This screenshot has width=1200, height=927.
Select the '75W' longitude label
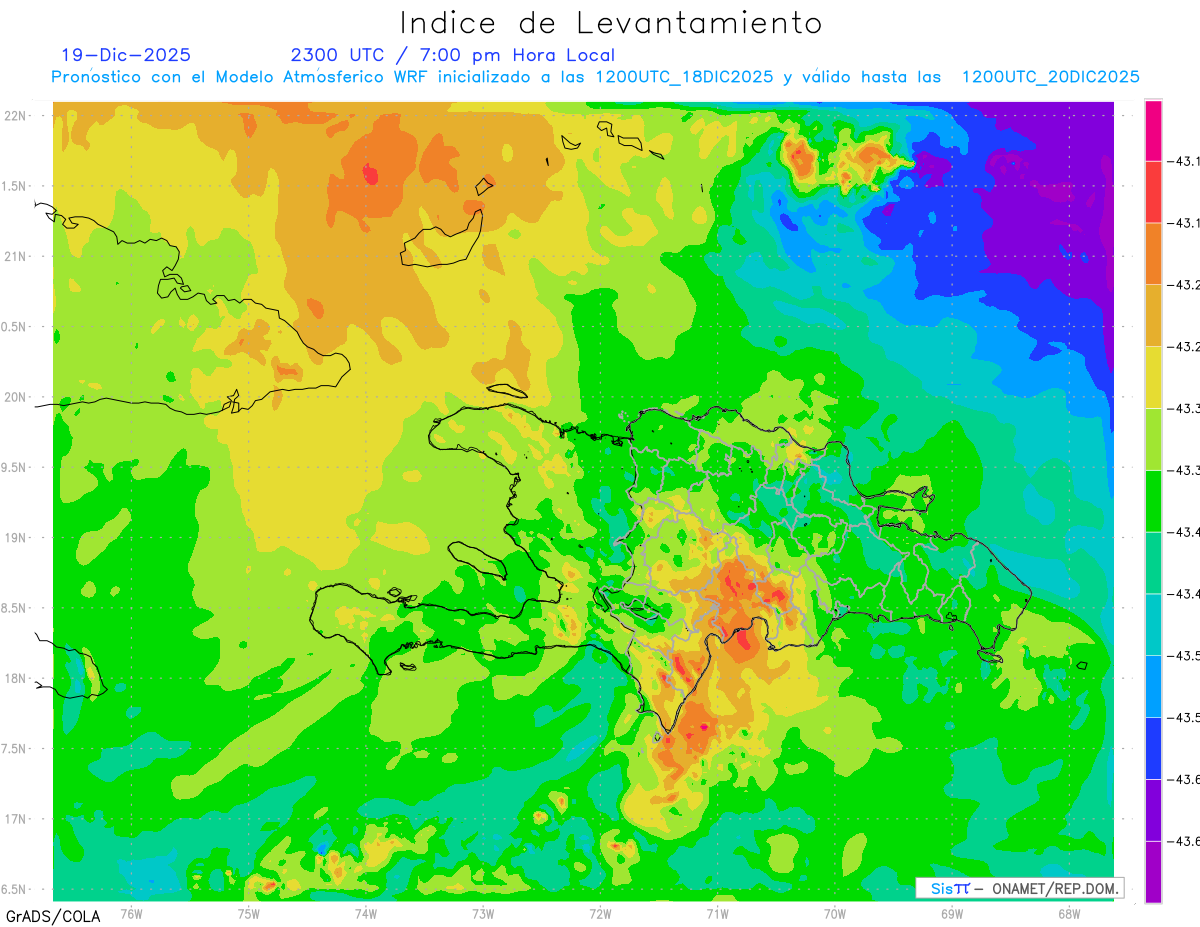click(249, 913)
